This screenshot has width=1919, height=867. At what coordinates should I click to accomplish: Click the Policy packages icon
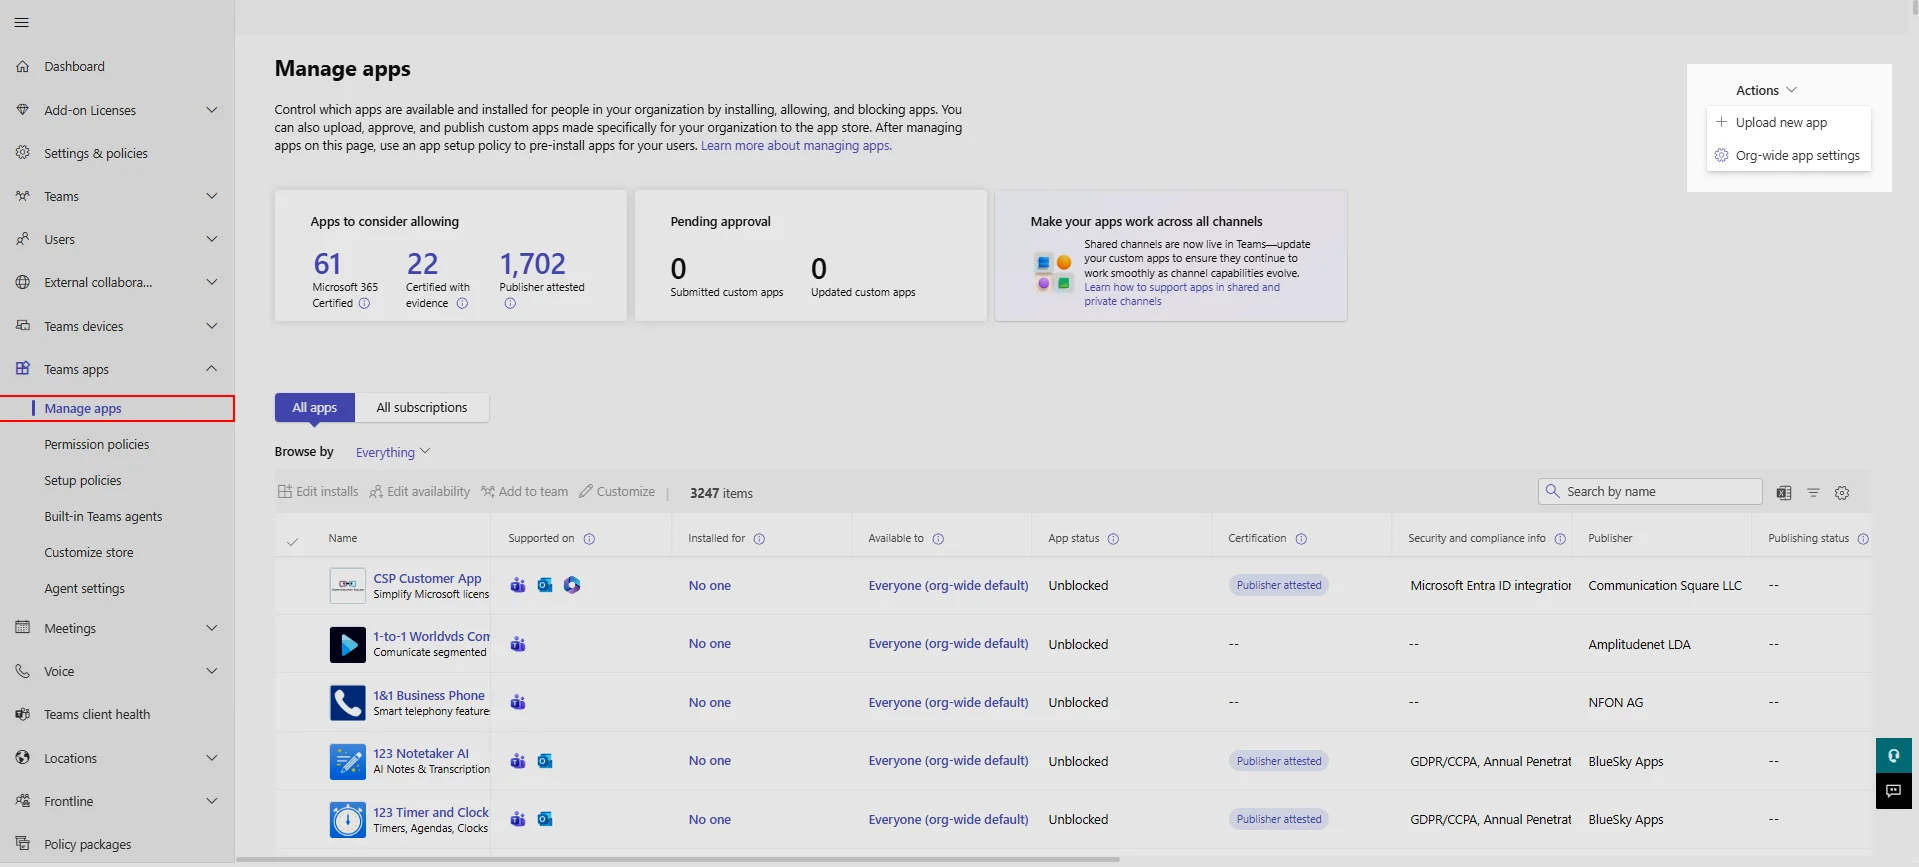tap(23, 844)
